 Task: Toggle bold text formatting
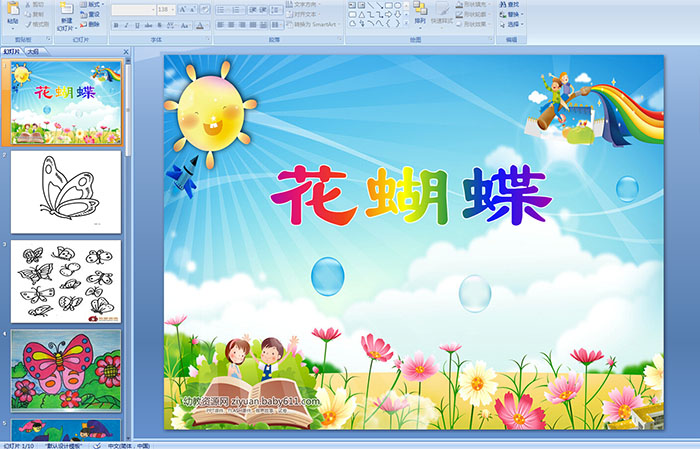pyautogui.click(x=114, y=24)
